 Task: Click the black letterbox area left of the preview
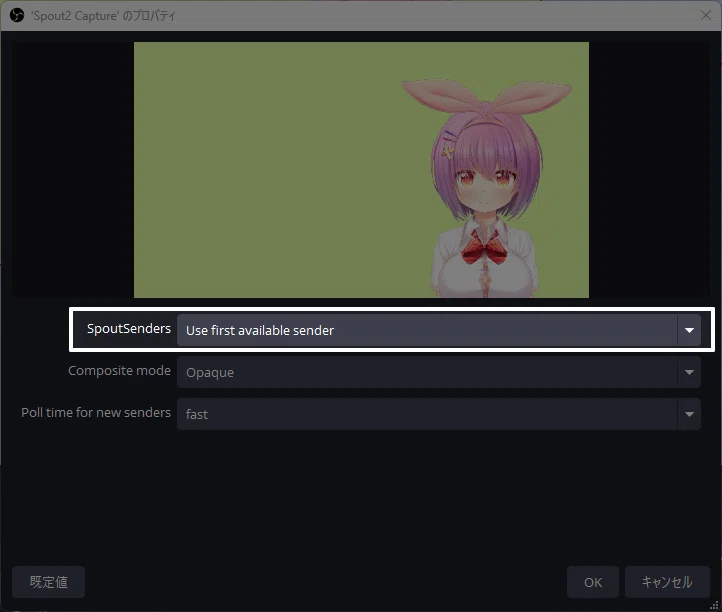tap(73, 170)
